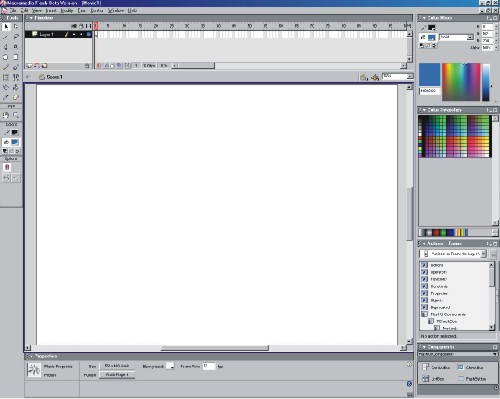Screen dimensions: 500x399
Task: Toggle visibility dot for Layer 1
Action: 74,34
